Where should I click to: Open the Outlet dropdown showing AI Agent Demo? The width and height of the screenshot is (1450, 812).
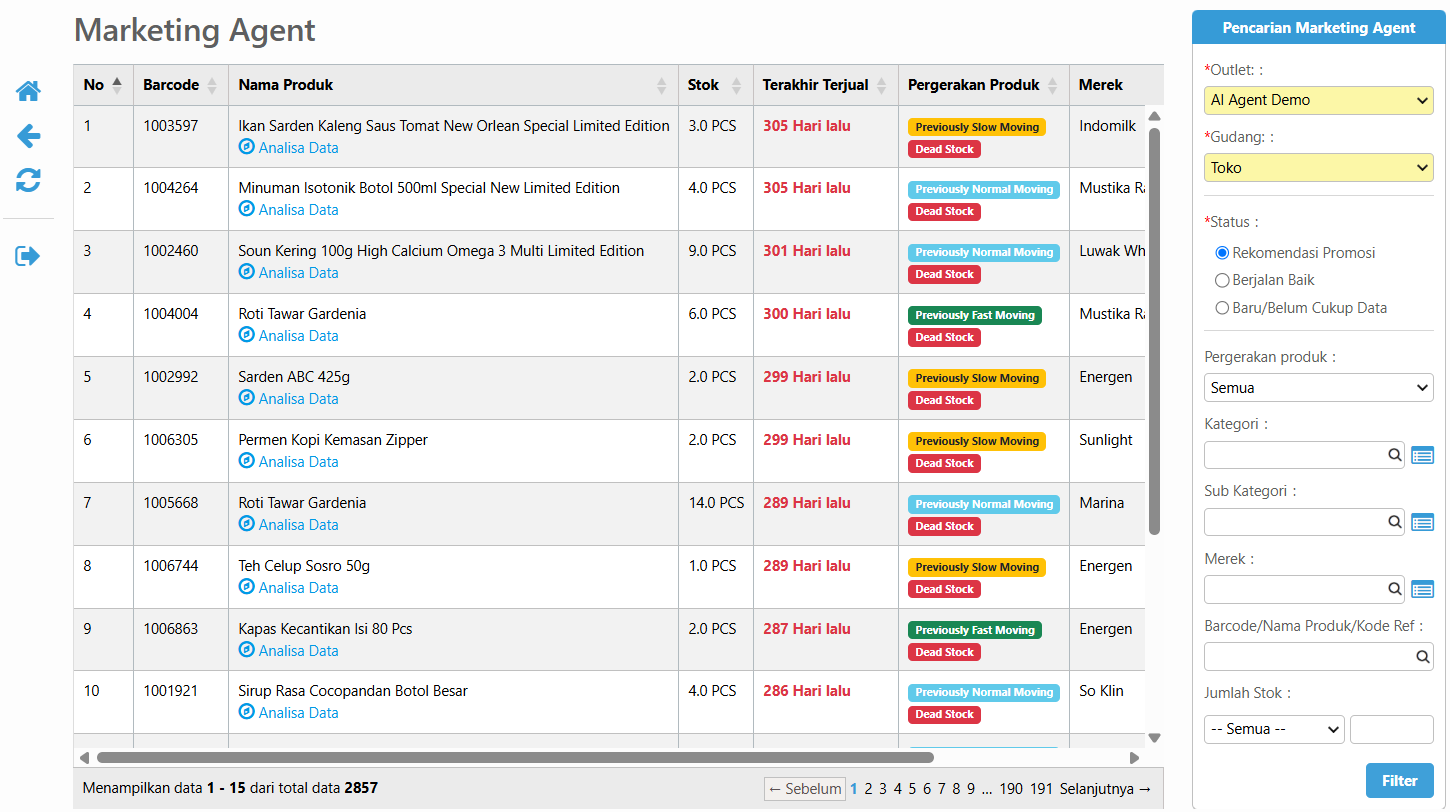click(x=1318, y=100)
